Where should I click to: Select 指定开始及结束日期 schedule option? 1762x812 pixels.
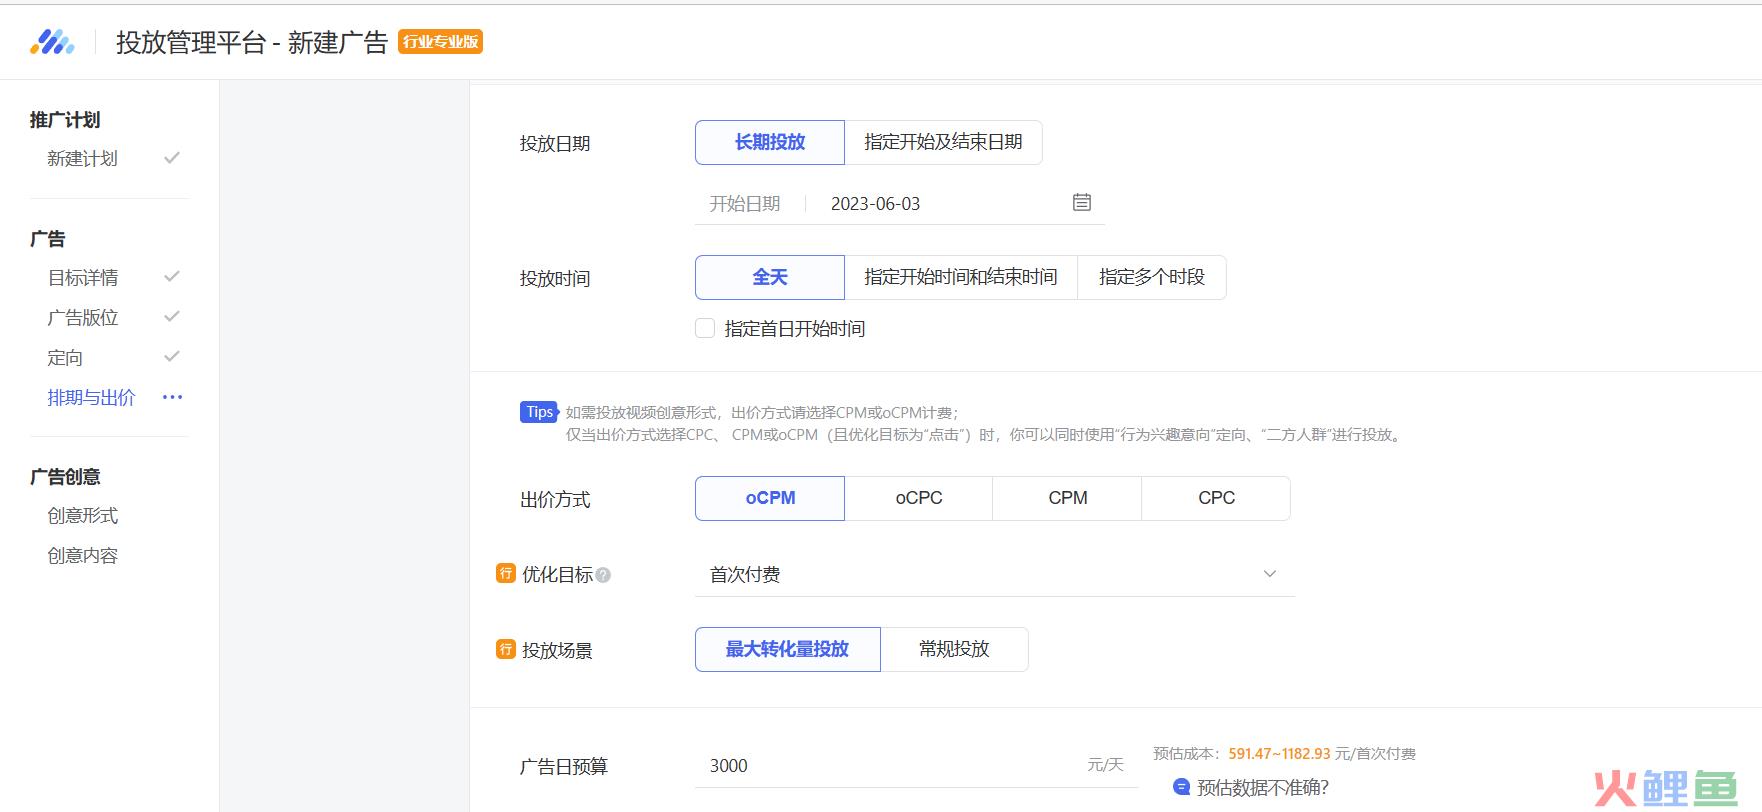pyautogui.click(x=943, y=142)
